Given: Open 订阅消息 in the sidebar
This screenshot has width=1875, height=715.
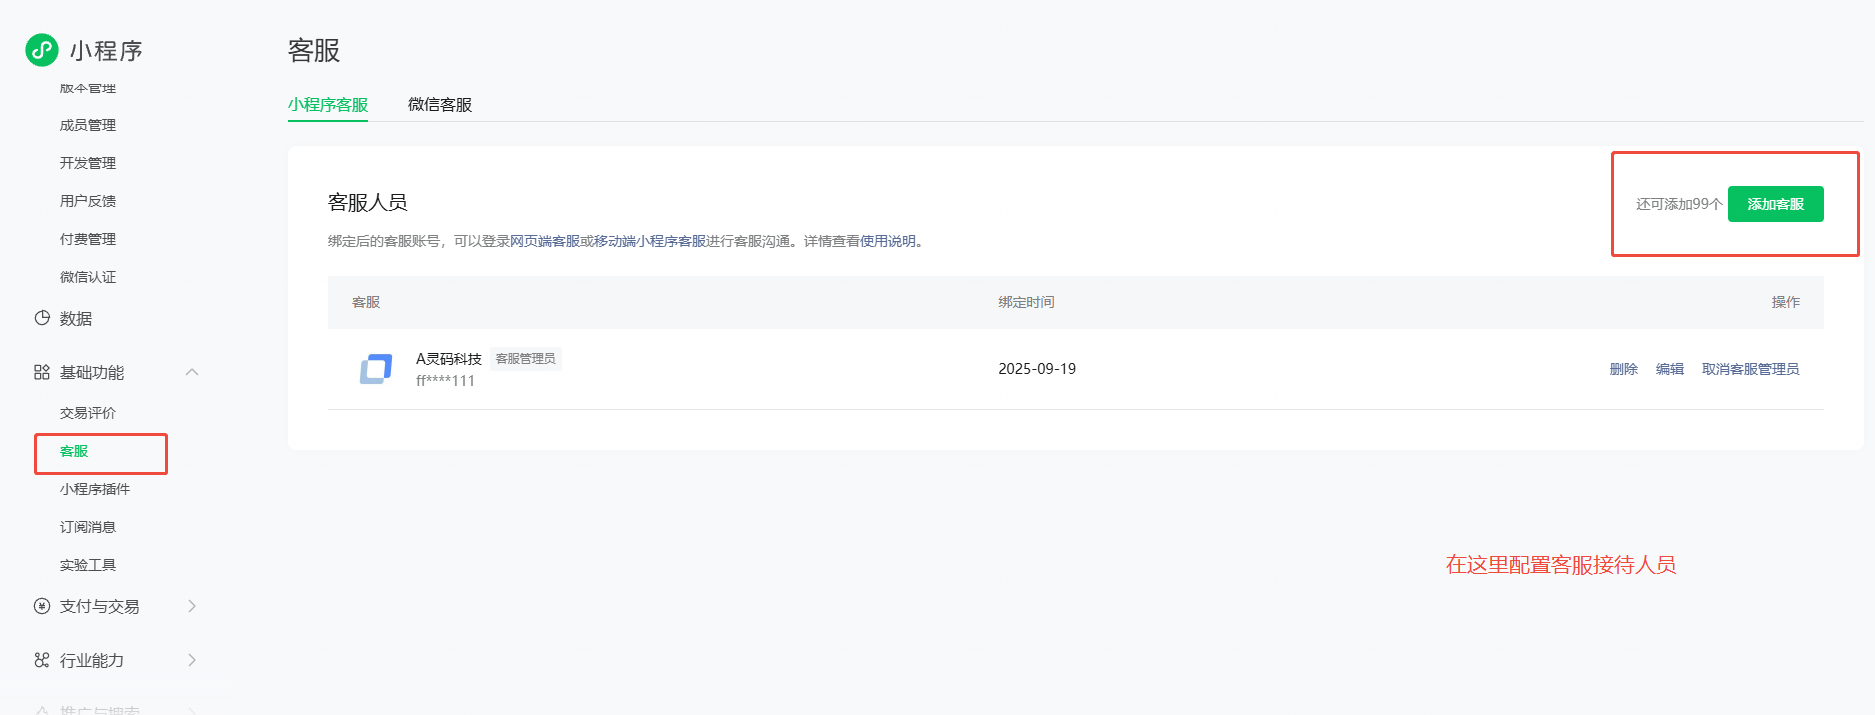Looking at the screenshot, I should [88, 527].
